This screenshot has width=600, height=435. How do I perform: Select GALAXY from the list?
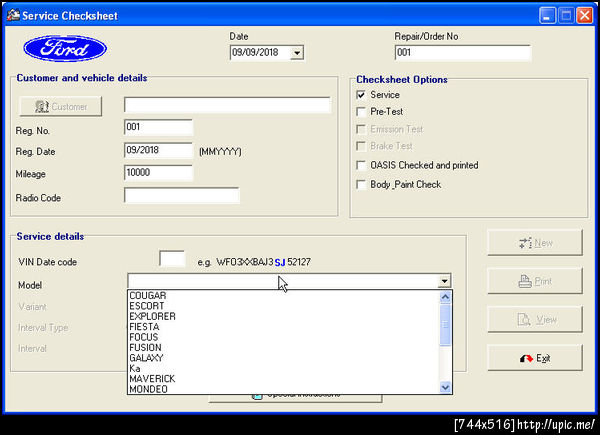pyautogui.click(x=284, y=358)
